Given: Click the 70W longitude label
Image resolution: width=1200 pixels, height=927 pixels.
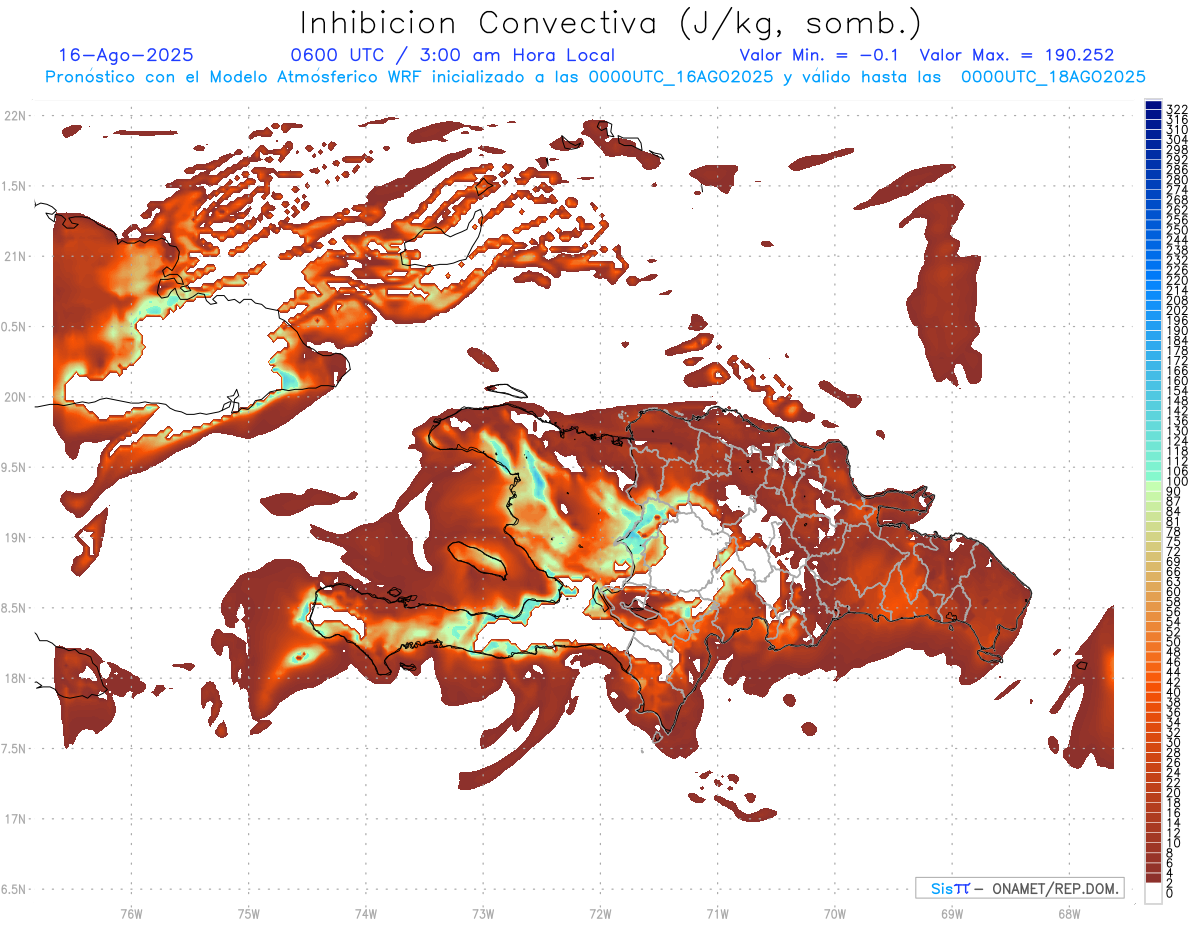Looking at the screenshot, I should tap(835, 913).
